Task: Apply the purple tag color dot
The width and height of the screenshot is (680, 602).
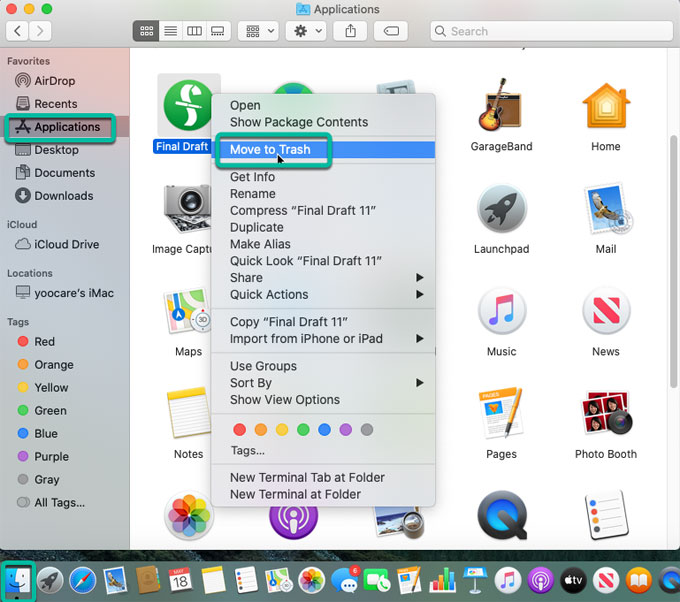Action: point(346,430)
